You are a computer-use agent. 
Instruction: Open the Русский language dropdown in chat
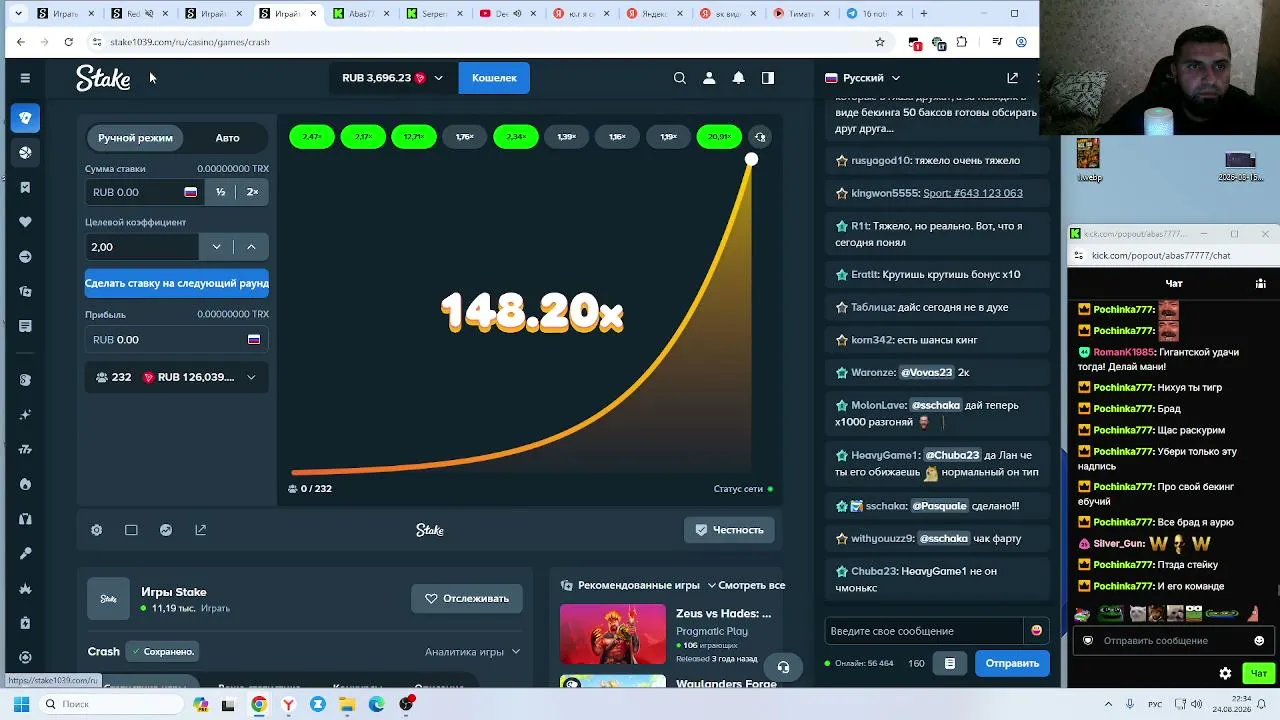(x=862, y=78)
